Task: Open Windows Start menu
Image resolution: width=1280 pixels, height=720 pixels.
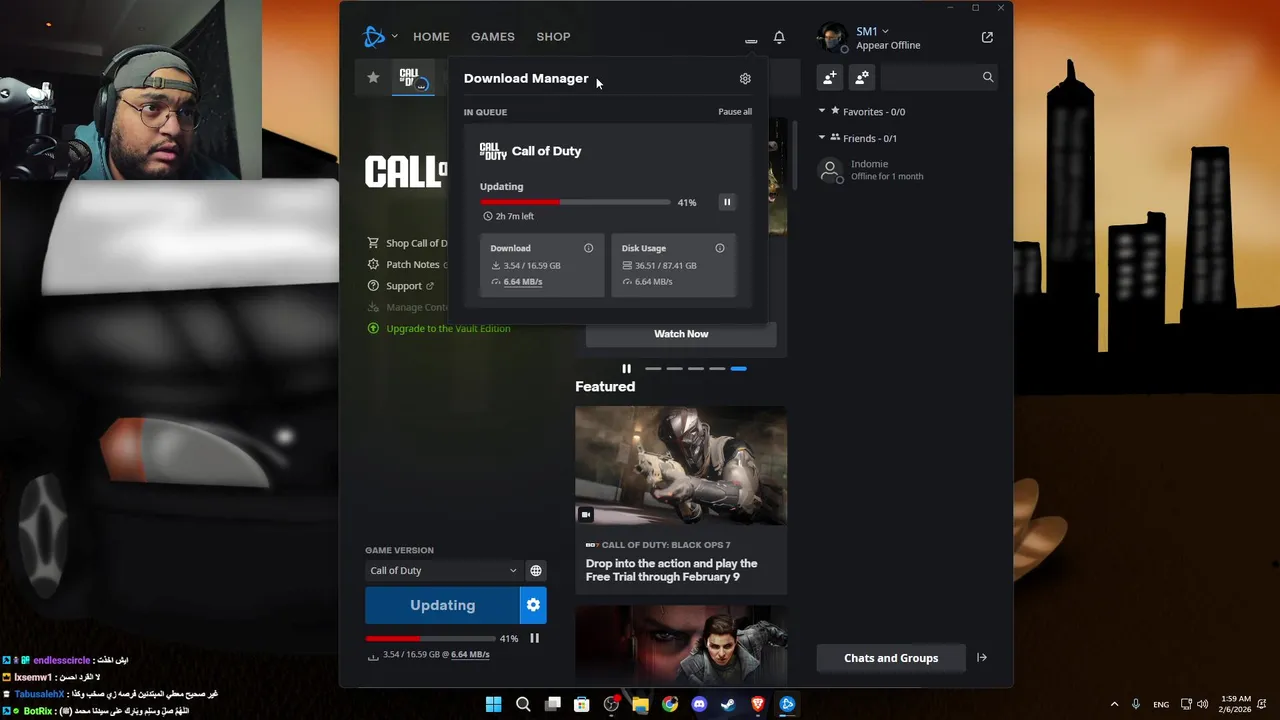Action: (493, 704)
